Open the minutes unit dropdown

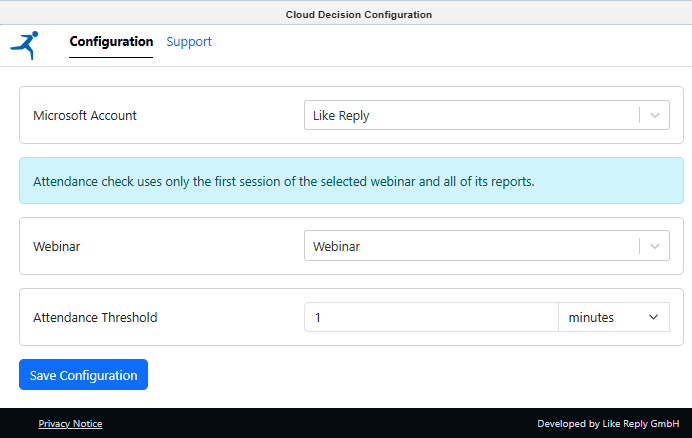click(x=614, y=317)
